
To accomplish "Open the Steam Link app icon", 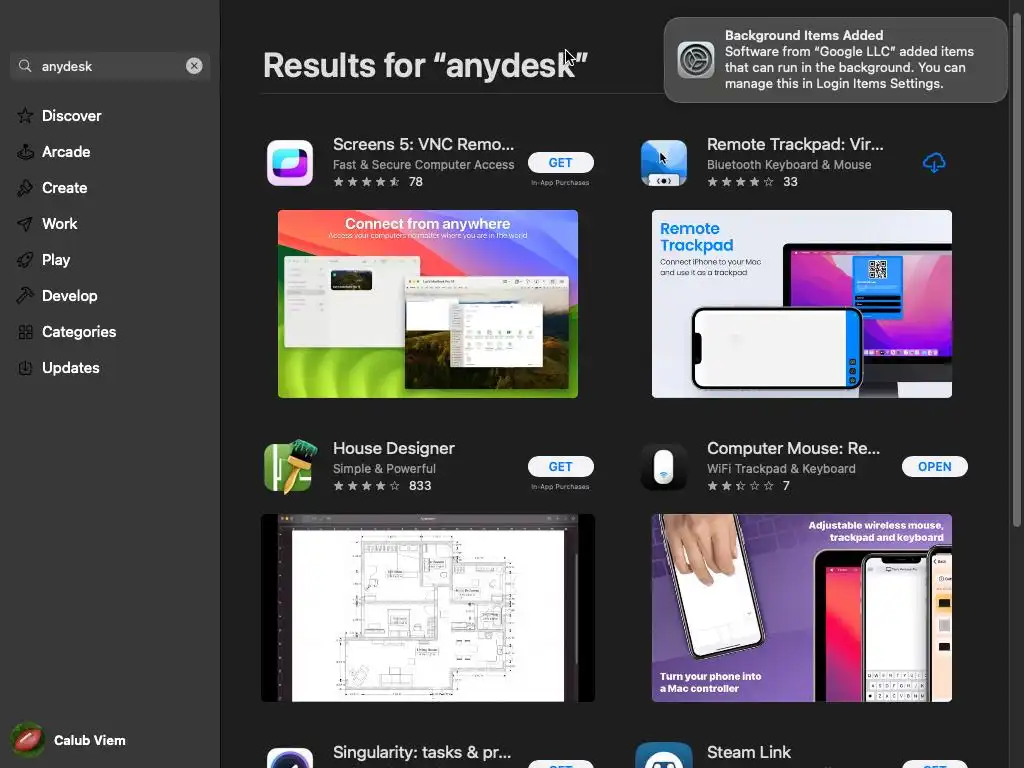I will [x=664, y=756].
